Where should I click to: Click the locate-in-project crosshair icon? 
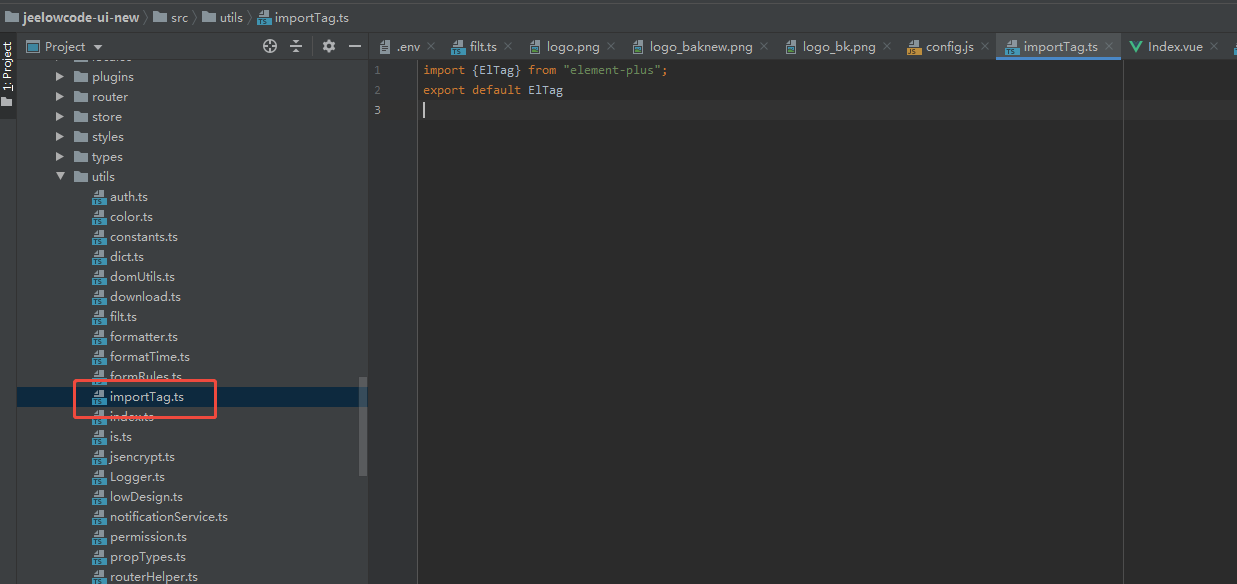[269, 46]
